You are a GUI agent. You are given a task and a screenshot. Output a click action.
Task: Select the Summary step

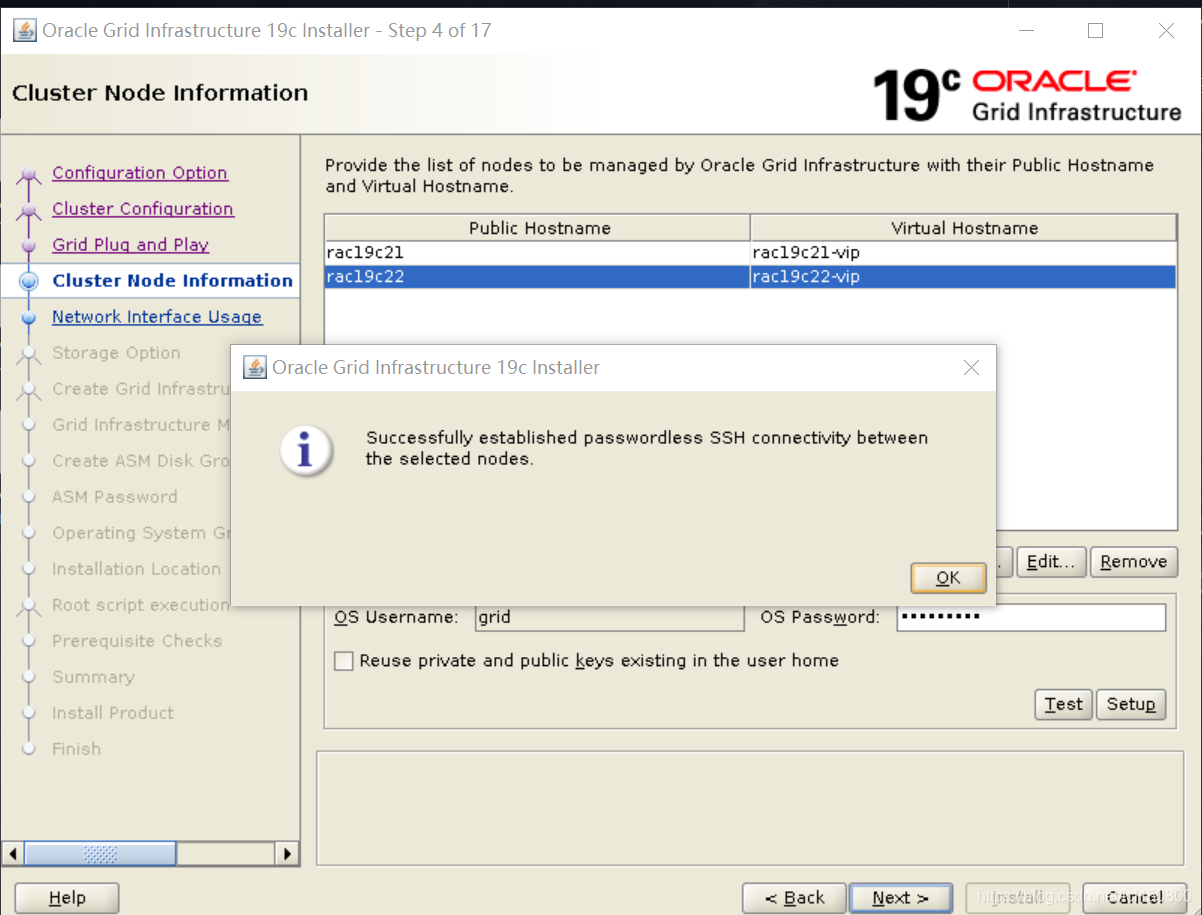(x=93, y=677)
